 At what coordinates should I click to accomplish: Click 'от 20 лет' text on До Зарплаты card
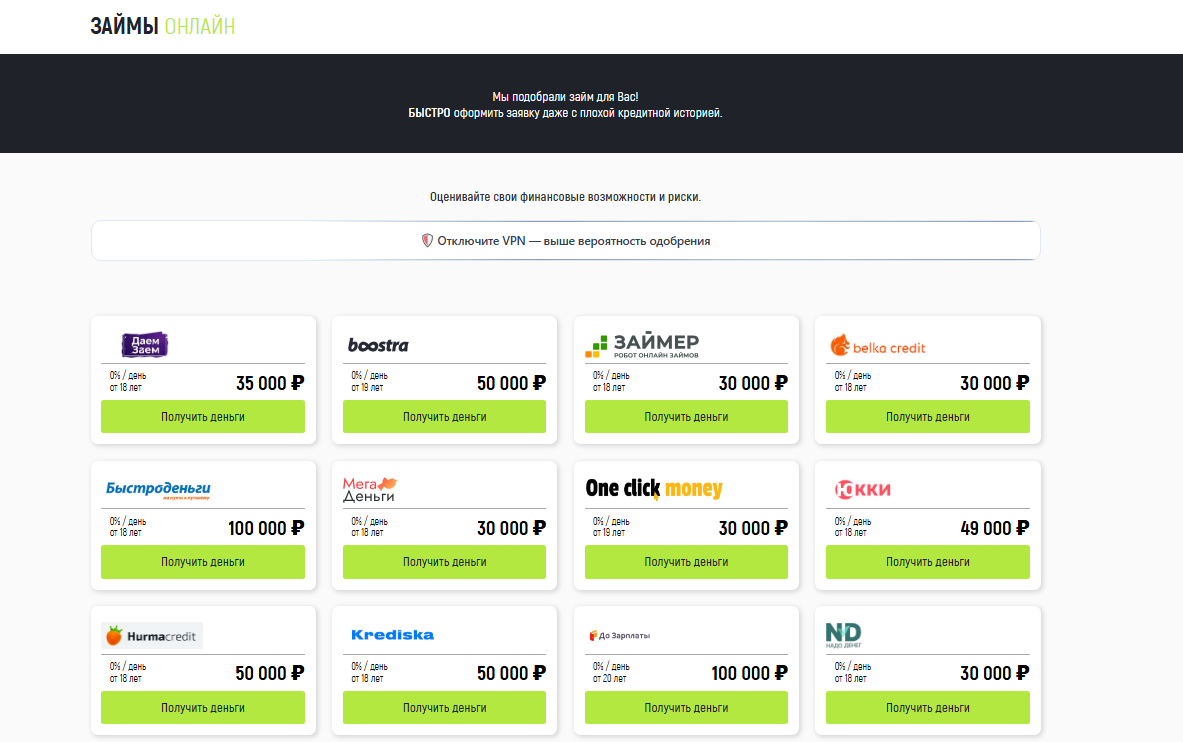coord(609,678)
